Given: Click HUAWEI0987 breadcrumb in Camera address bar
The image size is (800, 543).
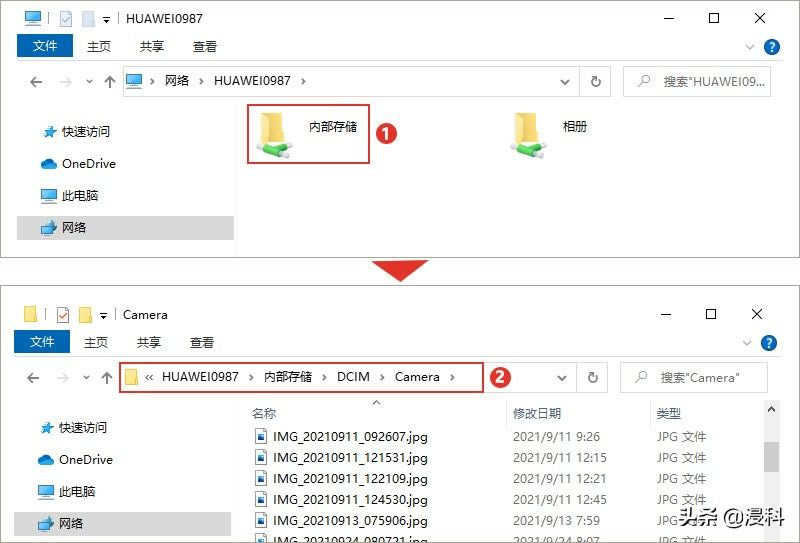Looking at the screenshot, I should coord(200,377).
